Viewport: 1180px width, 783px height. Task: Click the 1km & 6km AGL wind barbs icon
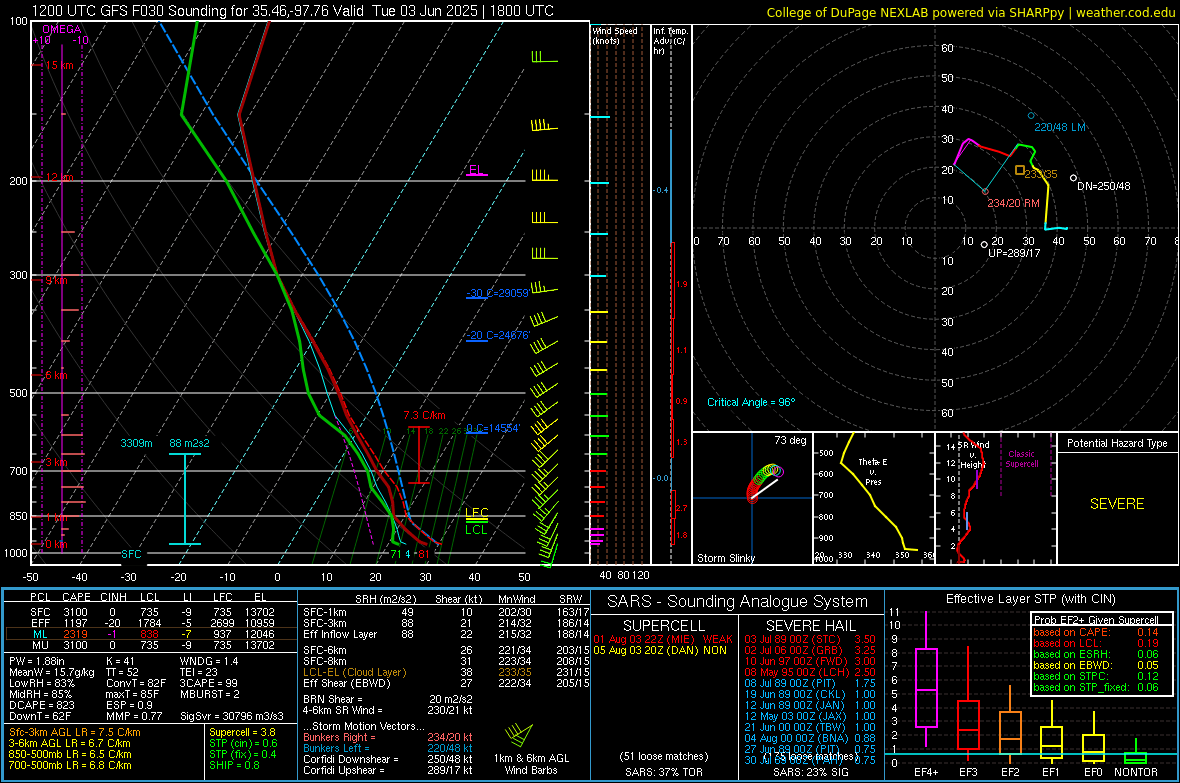point(519,735)
